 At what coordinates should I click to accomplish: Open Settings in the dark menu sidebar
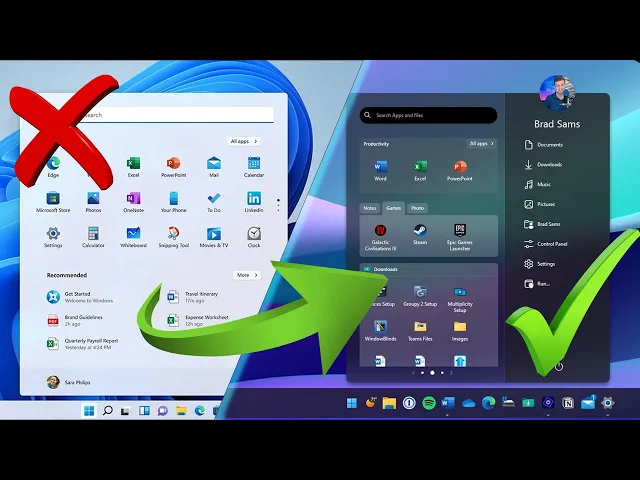(x=540, y=264)
